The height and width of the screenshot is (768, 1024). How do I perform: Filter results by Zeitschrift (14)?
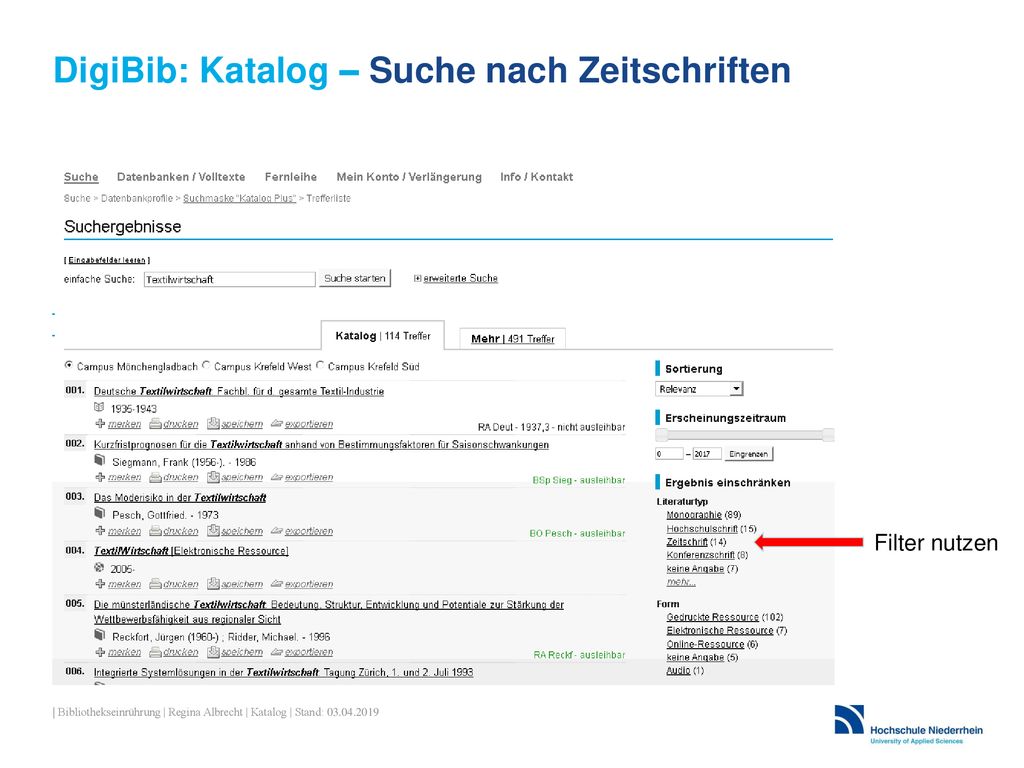(x=696, y=542)
